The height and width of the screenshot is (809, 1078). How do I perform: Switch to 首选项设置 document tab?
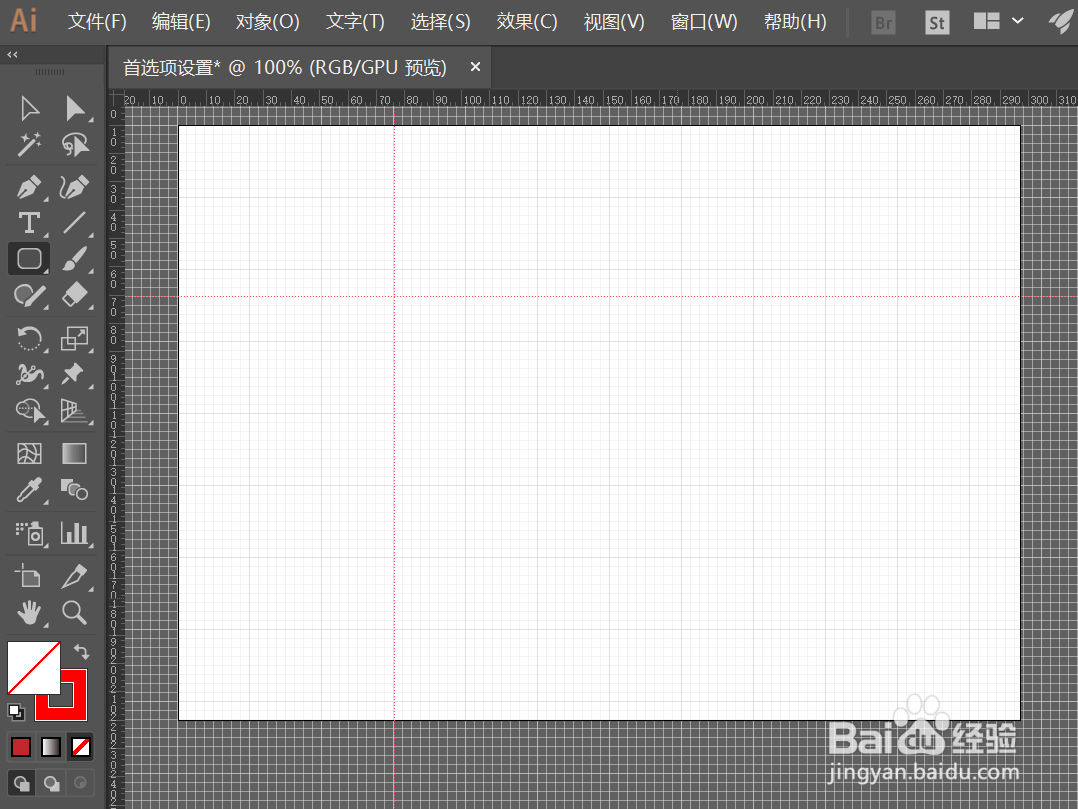[x=285, y=67]
